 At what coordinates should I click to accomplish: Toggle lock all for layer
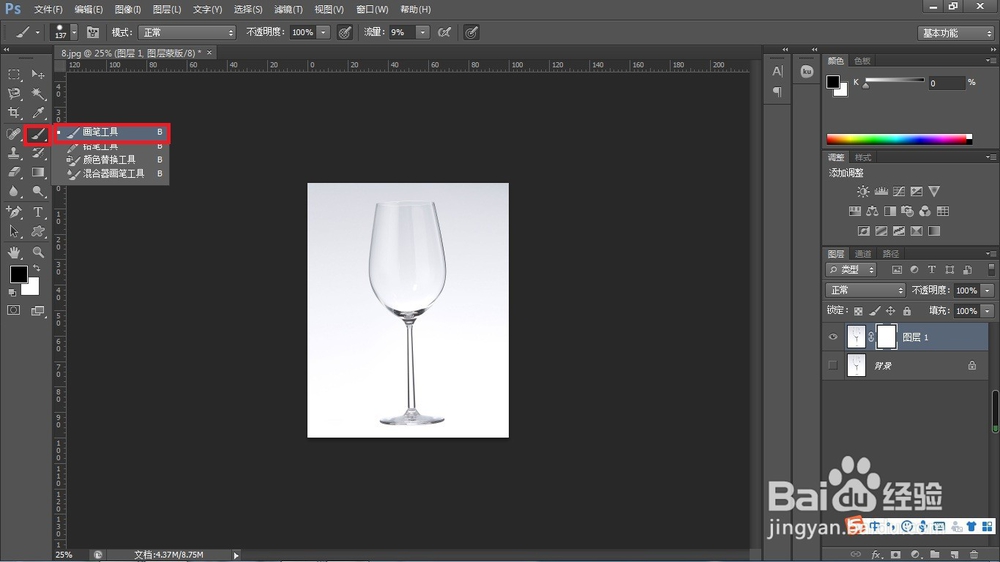click(x=907, y=311)
